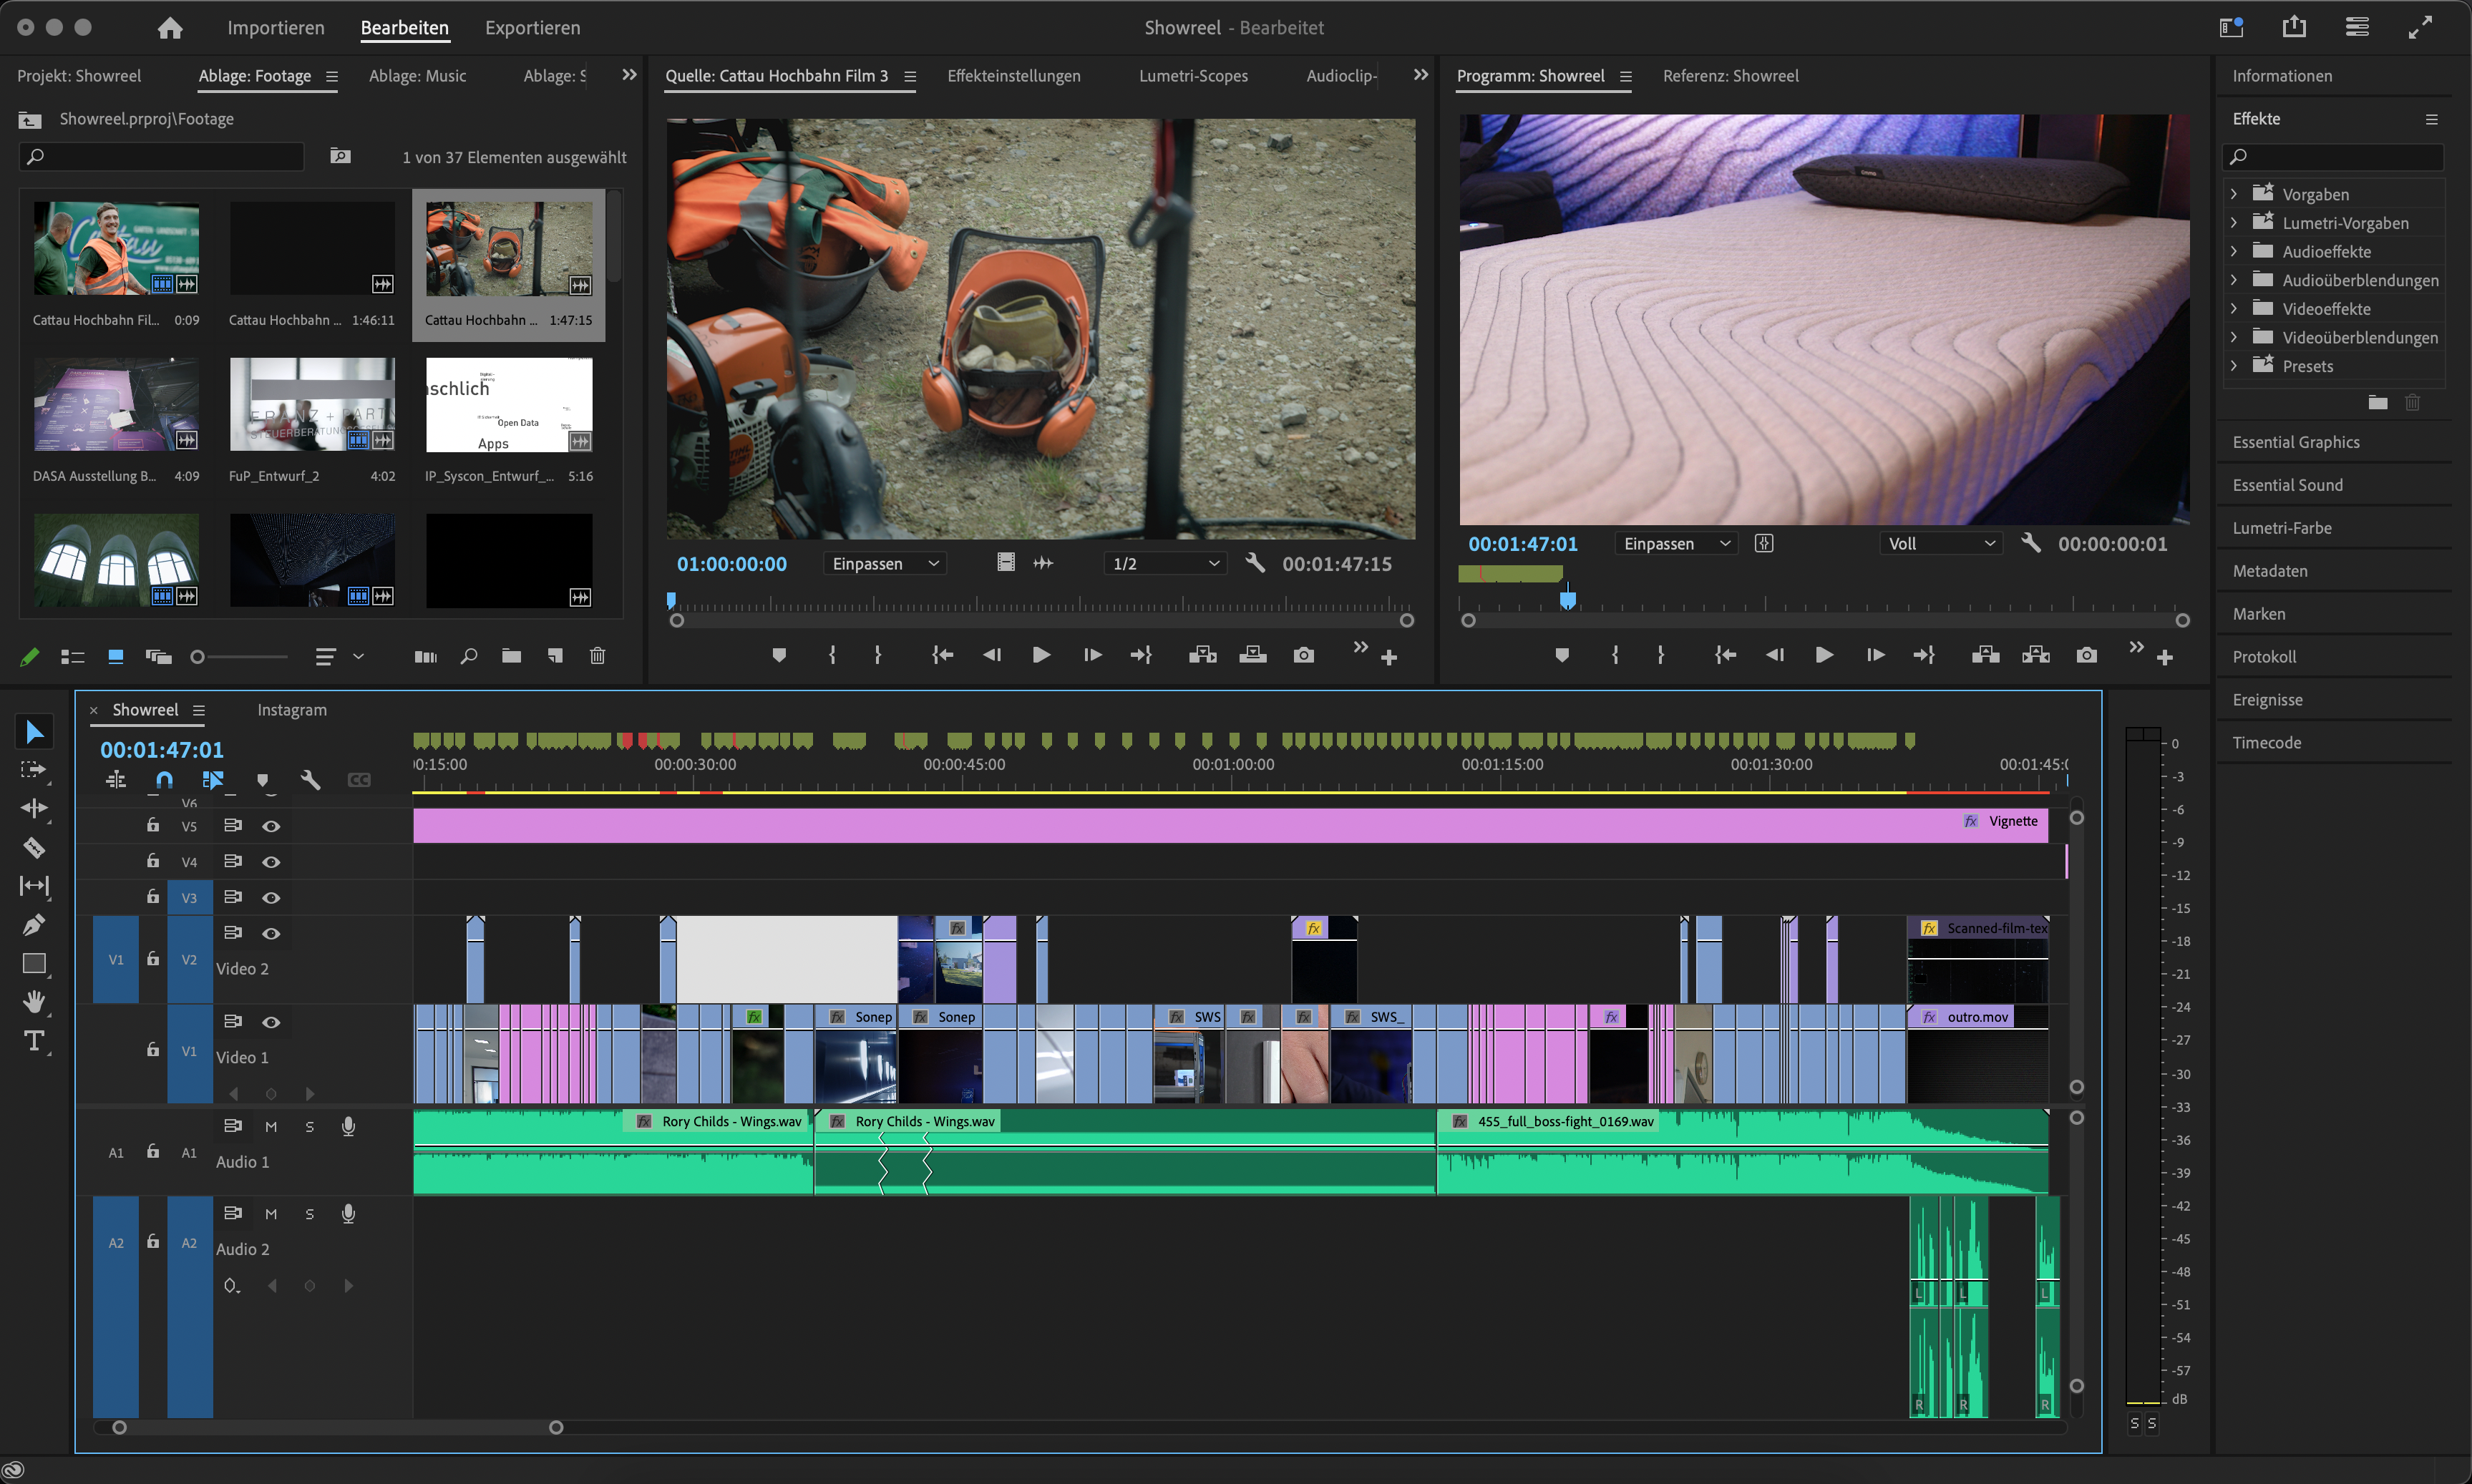Open the Essential Graphics panel

(2295, 442)
